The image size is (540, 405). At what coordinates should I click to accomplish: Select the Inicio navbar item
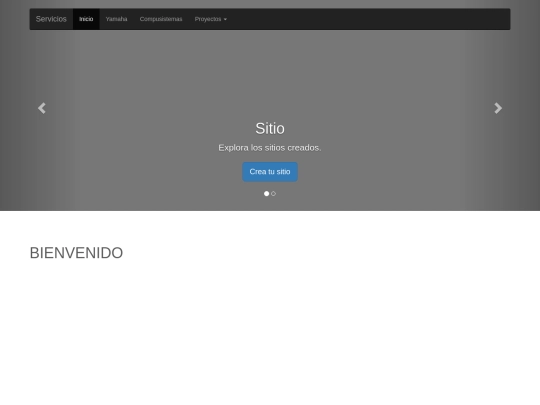tap(86, 19)
